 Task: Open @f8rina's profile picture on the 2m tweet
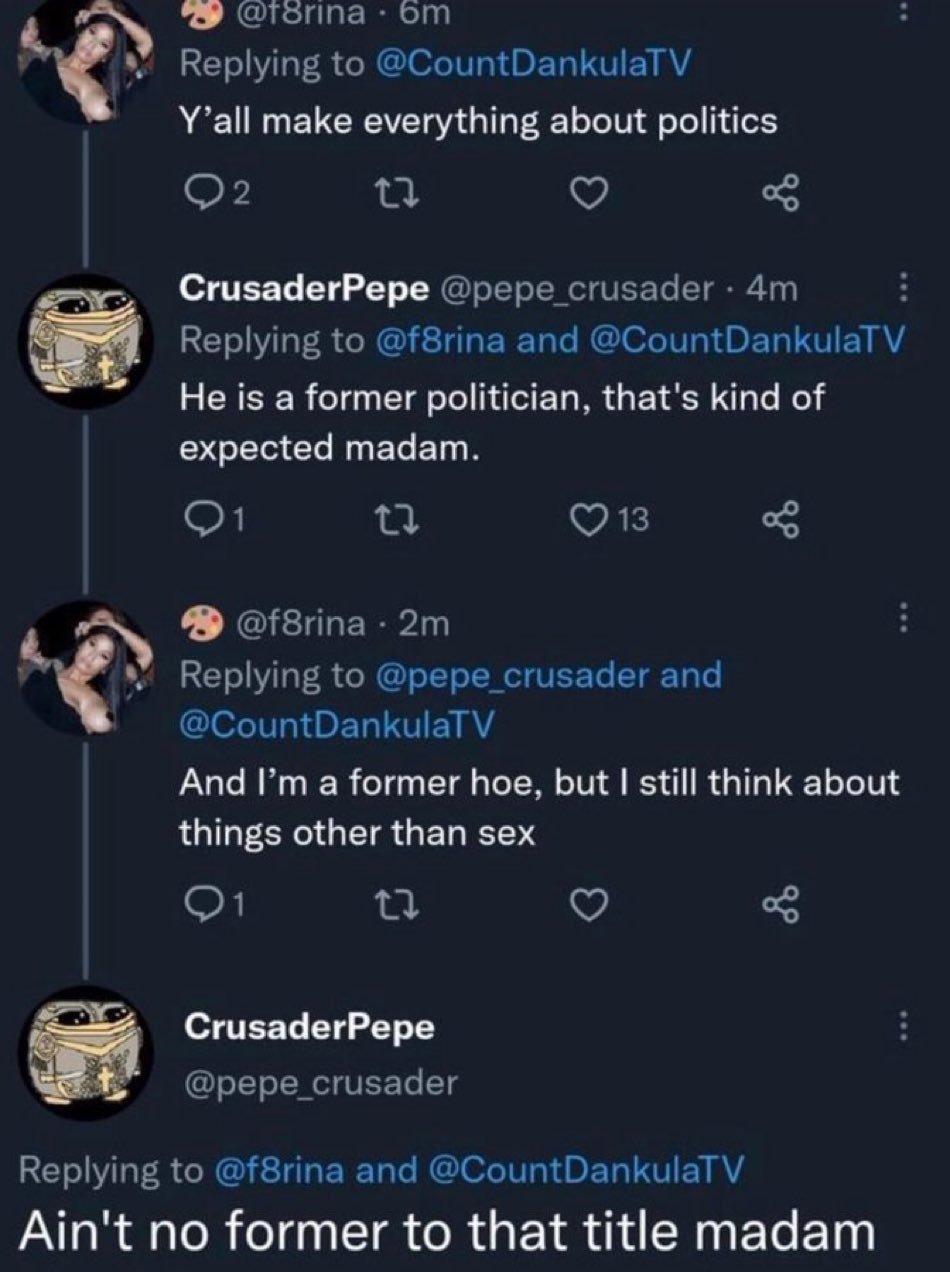point(85,667)
